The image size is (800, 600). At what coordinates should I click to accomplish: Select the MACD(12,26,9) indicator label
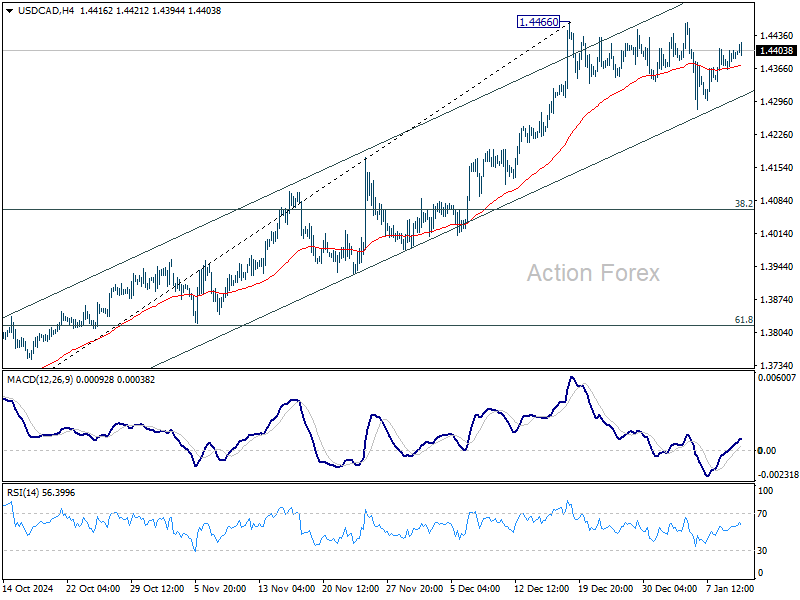click(40, 380)
